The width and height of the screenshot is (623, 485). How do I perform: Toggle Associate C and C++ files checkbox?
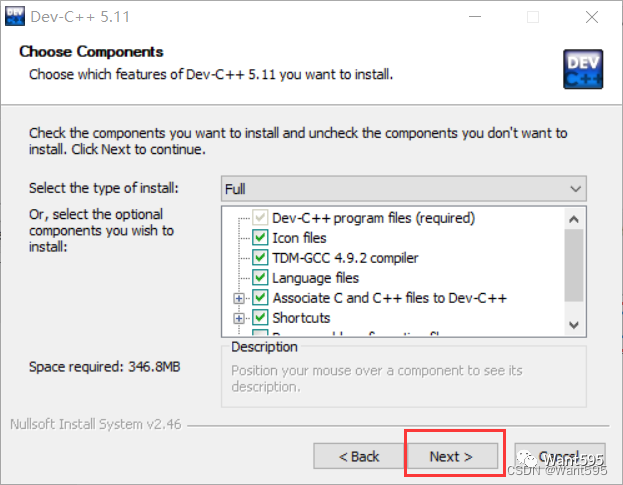pyautogui.click(x=261, y=298)
